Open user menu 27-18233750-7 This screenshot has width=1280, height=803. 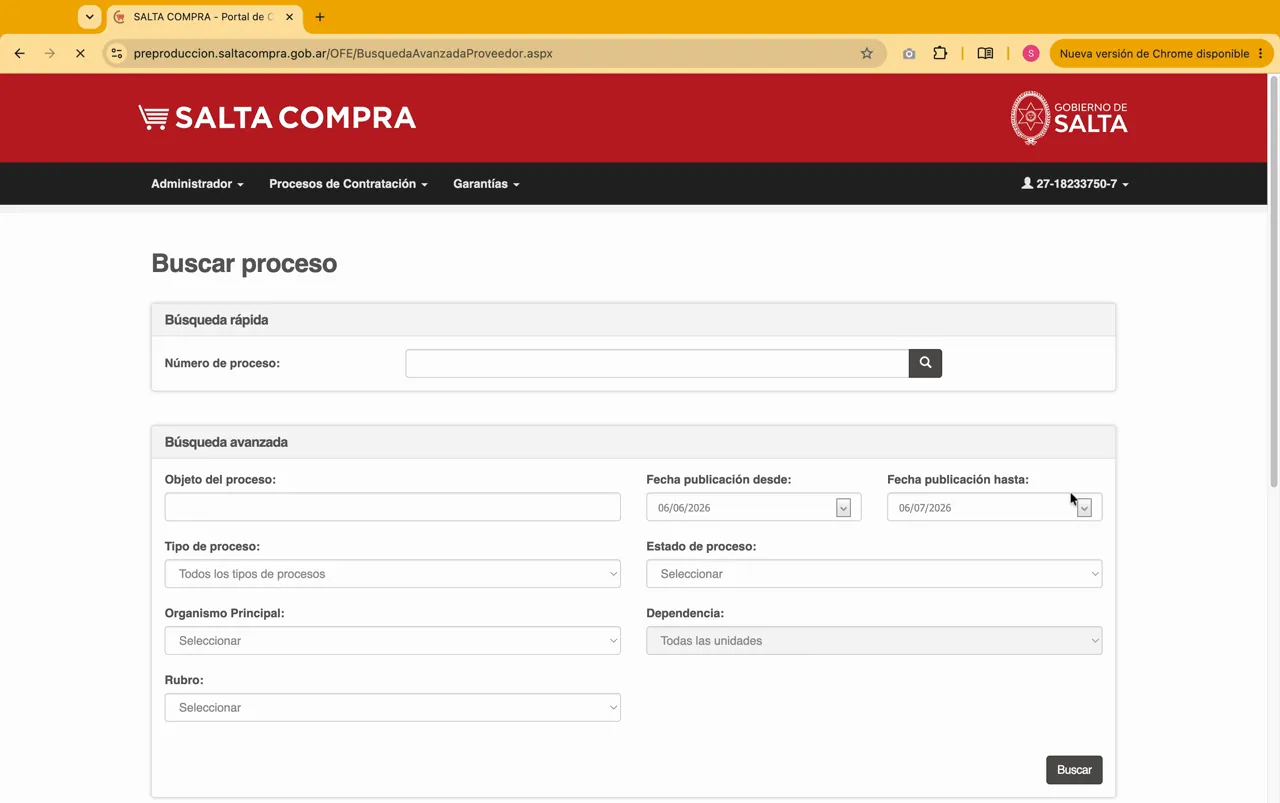[1075, 184]
